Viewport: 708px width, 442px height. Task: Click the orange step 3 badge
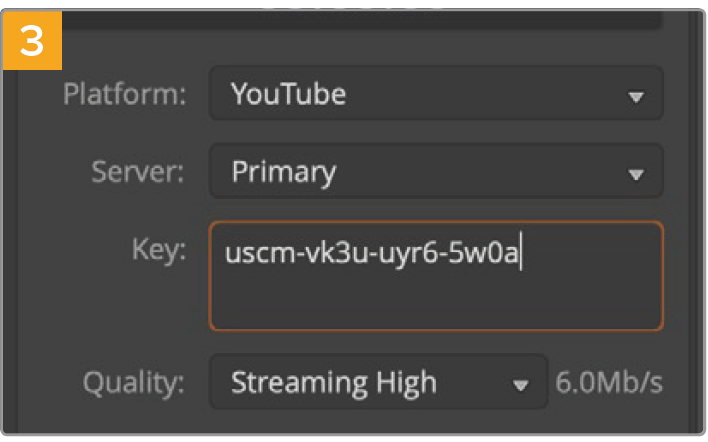coord(33,40)
